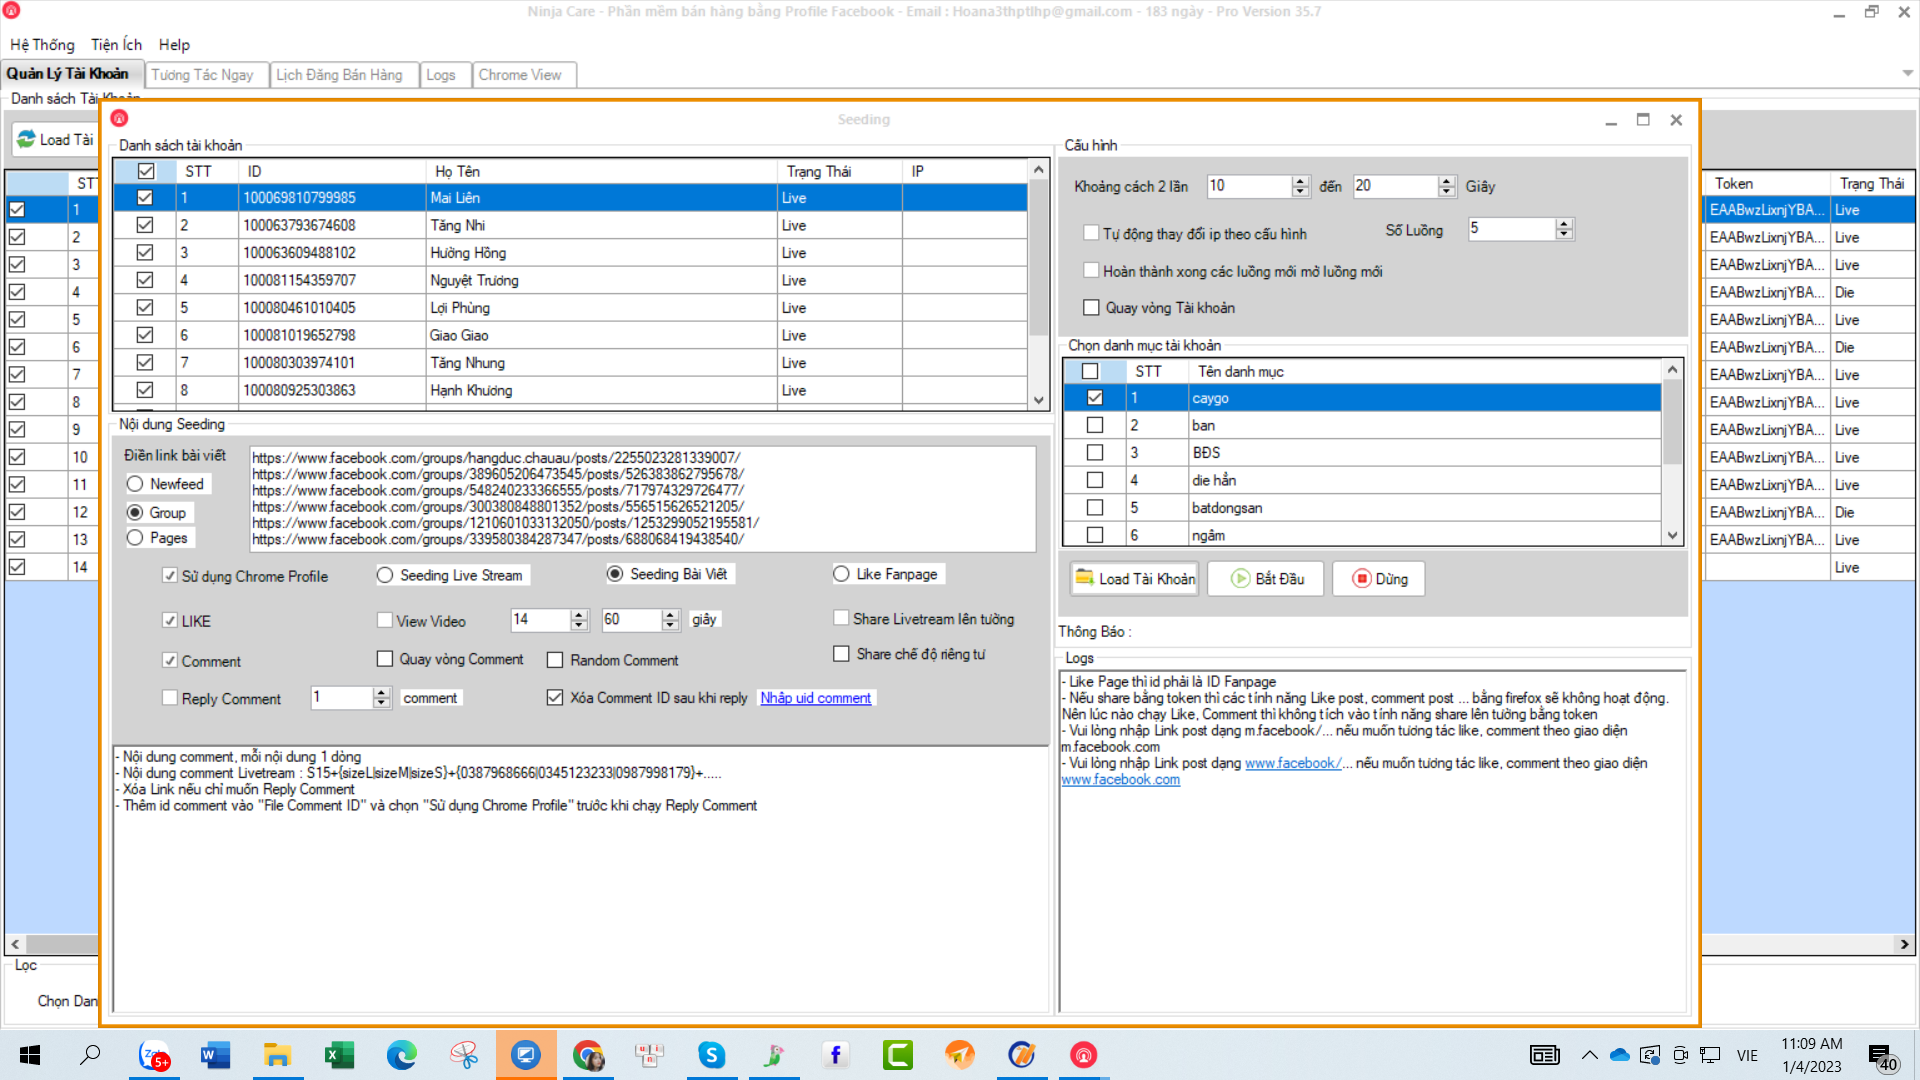This screenshot has width=1920, height=1080.
Task: Decrease the Khoảng cách maximum value spinner
Action: [x=1447, y=191]
